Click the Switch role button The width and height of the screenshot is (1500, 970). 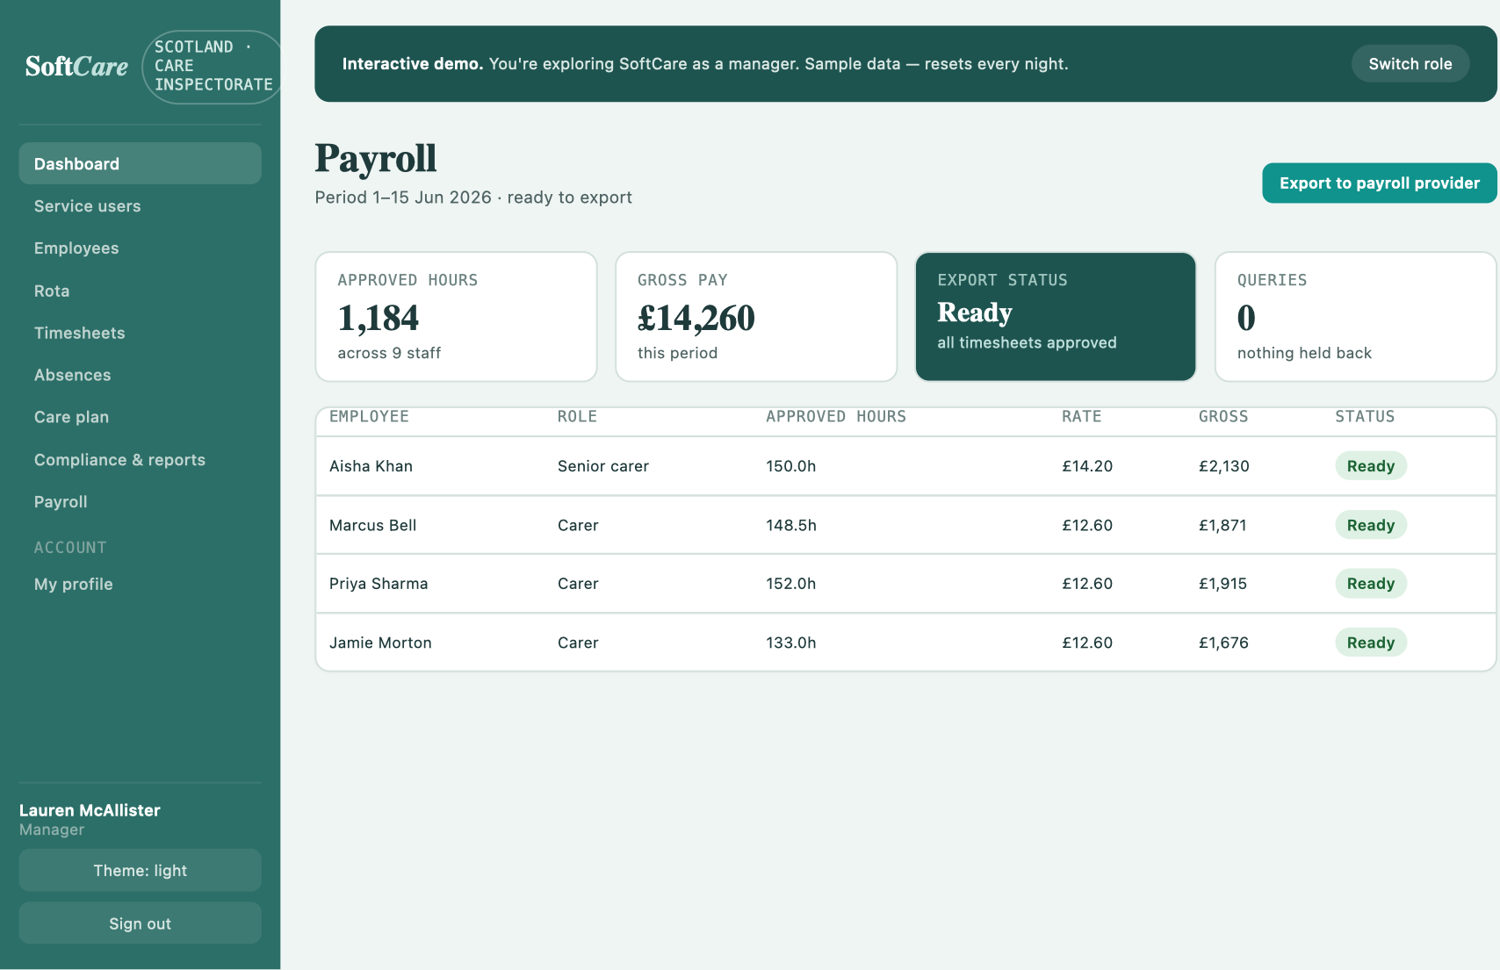[1410, 64]
